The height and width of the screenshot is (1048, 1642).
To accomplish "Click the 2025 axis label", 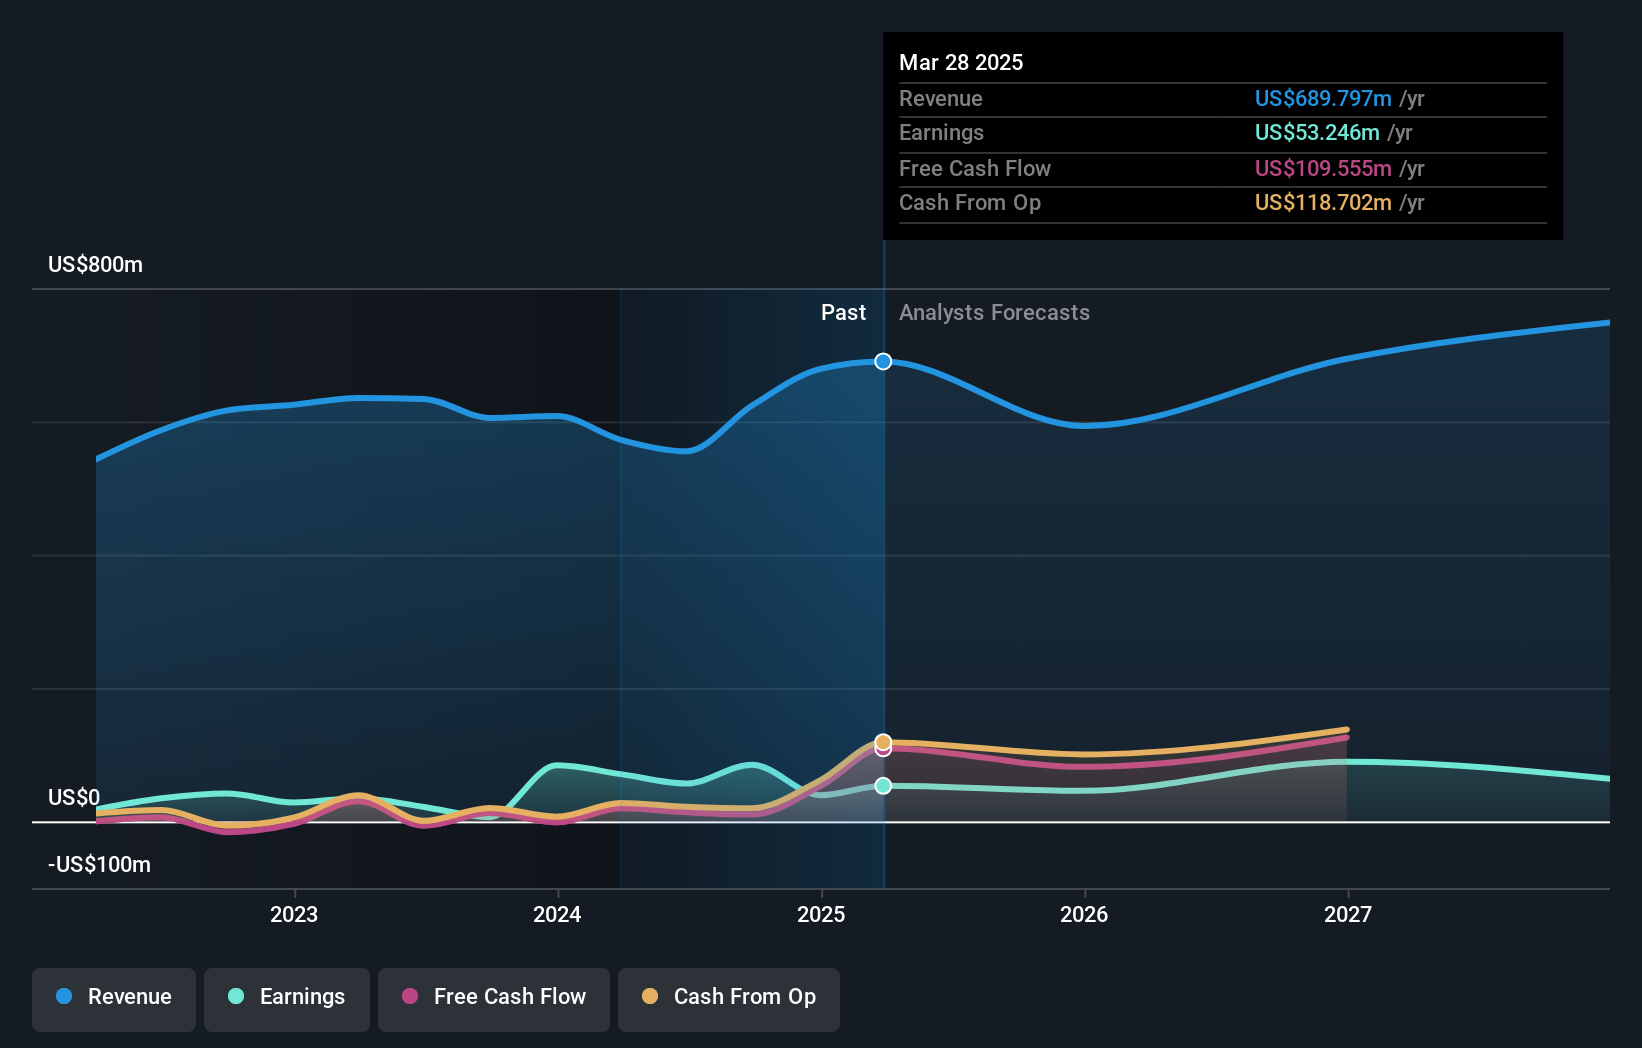I will (821, 914).
